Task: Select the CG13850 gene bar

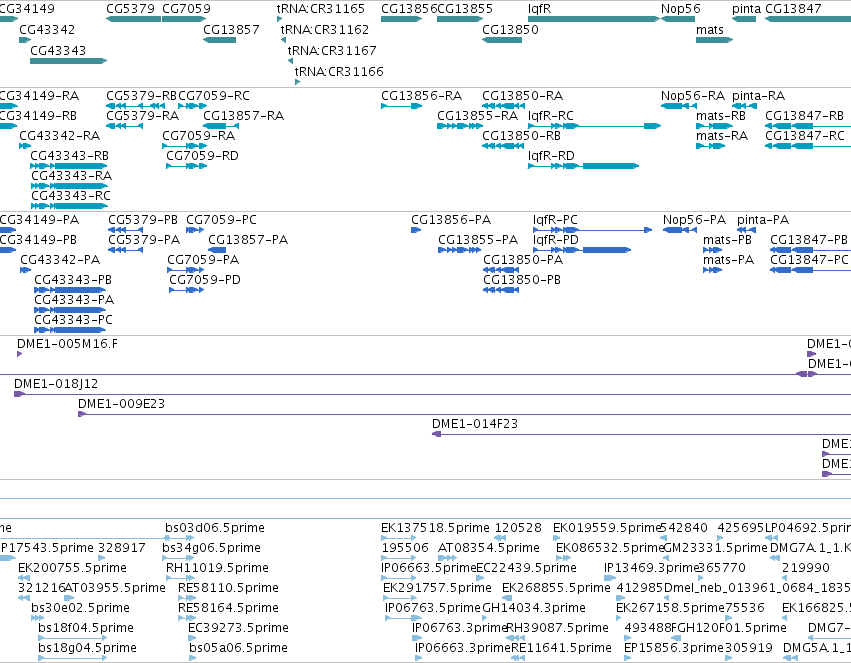Action: pyautogui.click(x=502, y=40)
